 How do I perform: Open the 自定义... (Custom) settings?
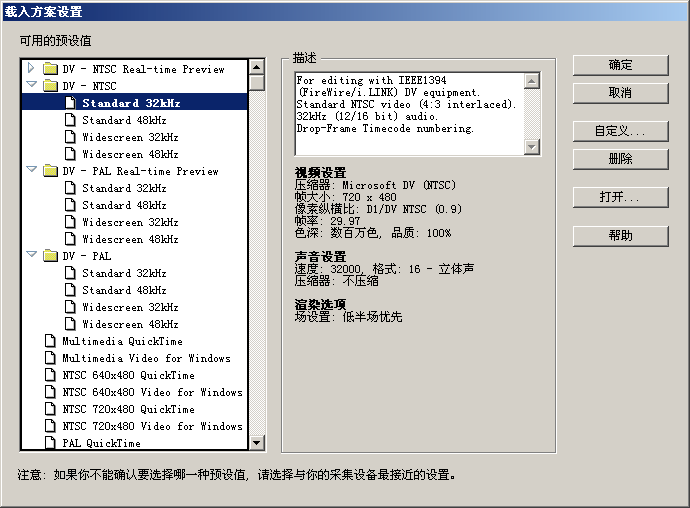620,131
